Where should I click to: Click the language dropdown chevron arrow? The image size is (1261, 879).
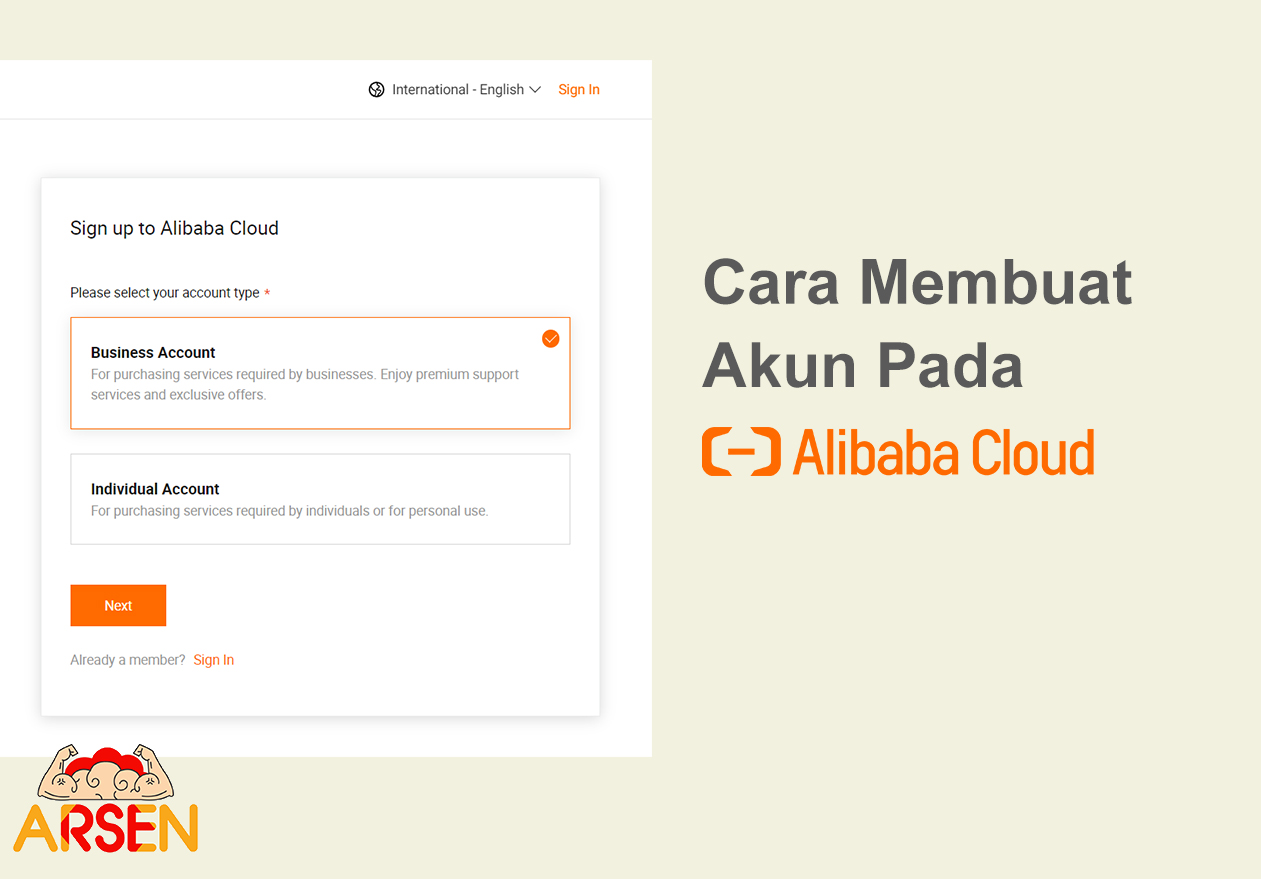[x=535, y=90]
